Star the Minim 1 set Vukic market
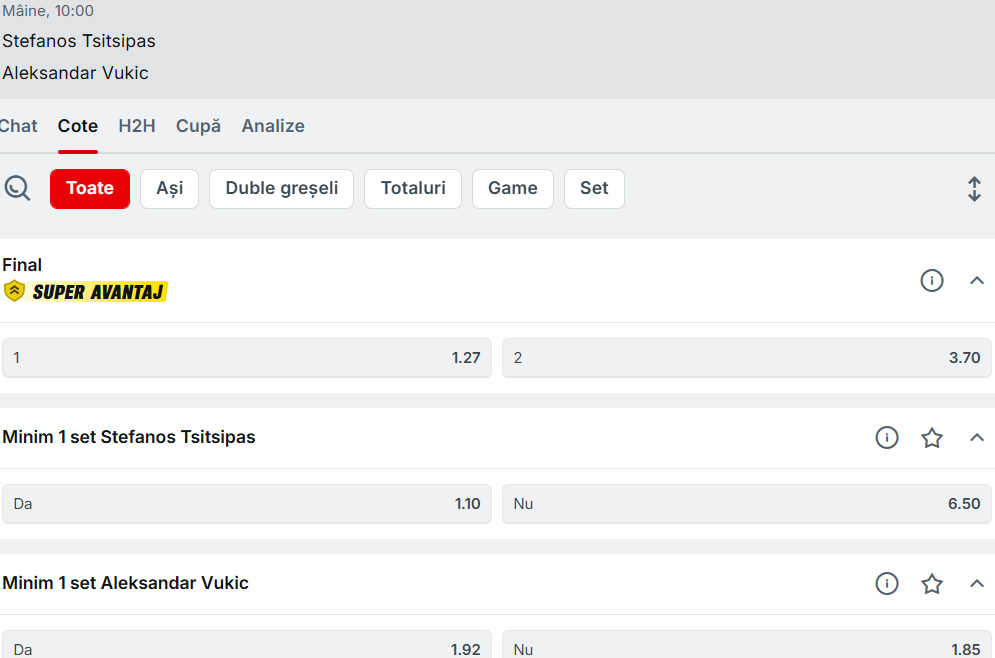 pos(931,584)
